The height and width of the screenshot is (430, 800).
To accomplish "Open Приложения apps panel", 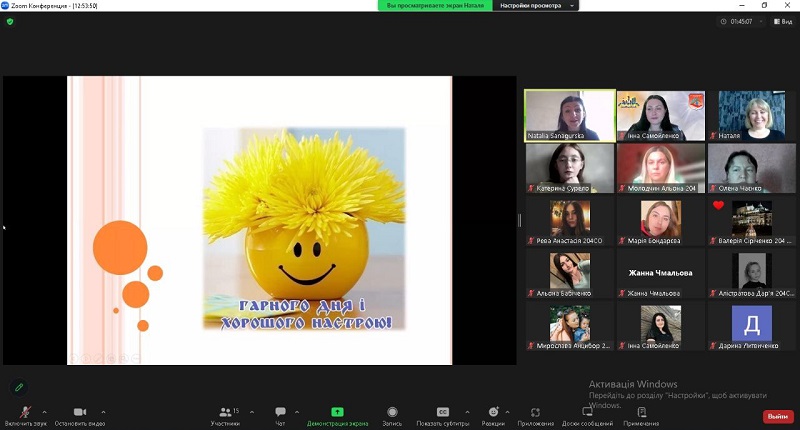I will [535, 413].
